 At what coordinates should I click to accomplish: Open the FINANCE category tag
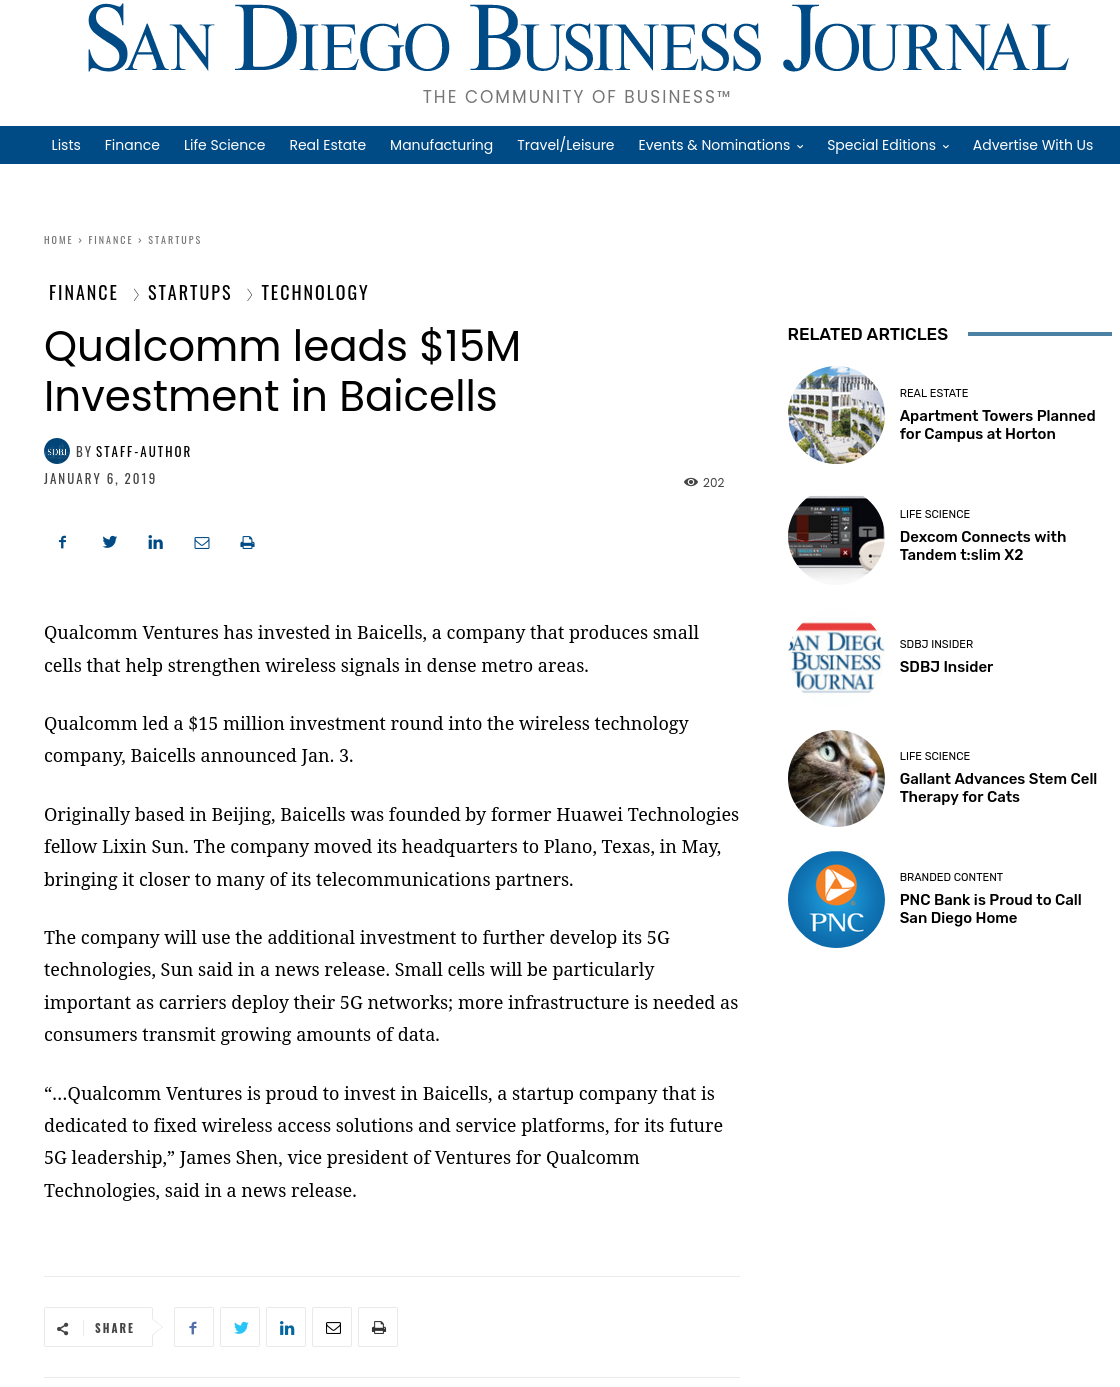coord(83,293)
